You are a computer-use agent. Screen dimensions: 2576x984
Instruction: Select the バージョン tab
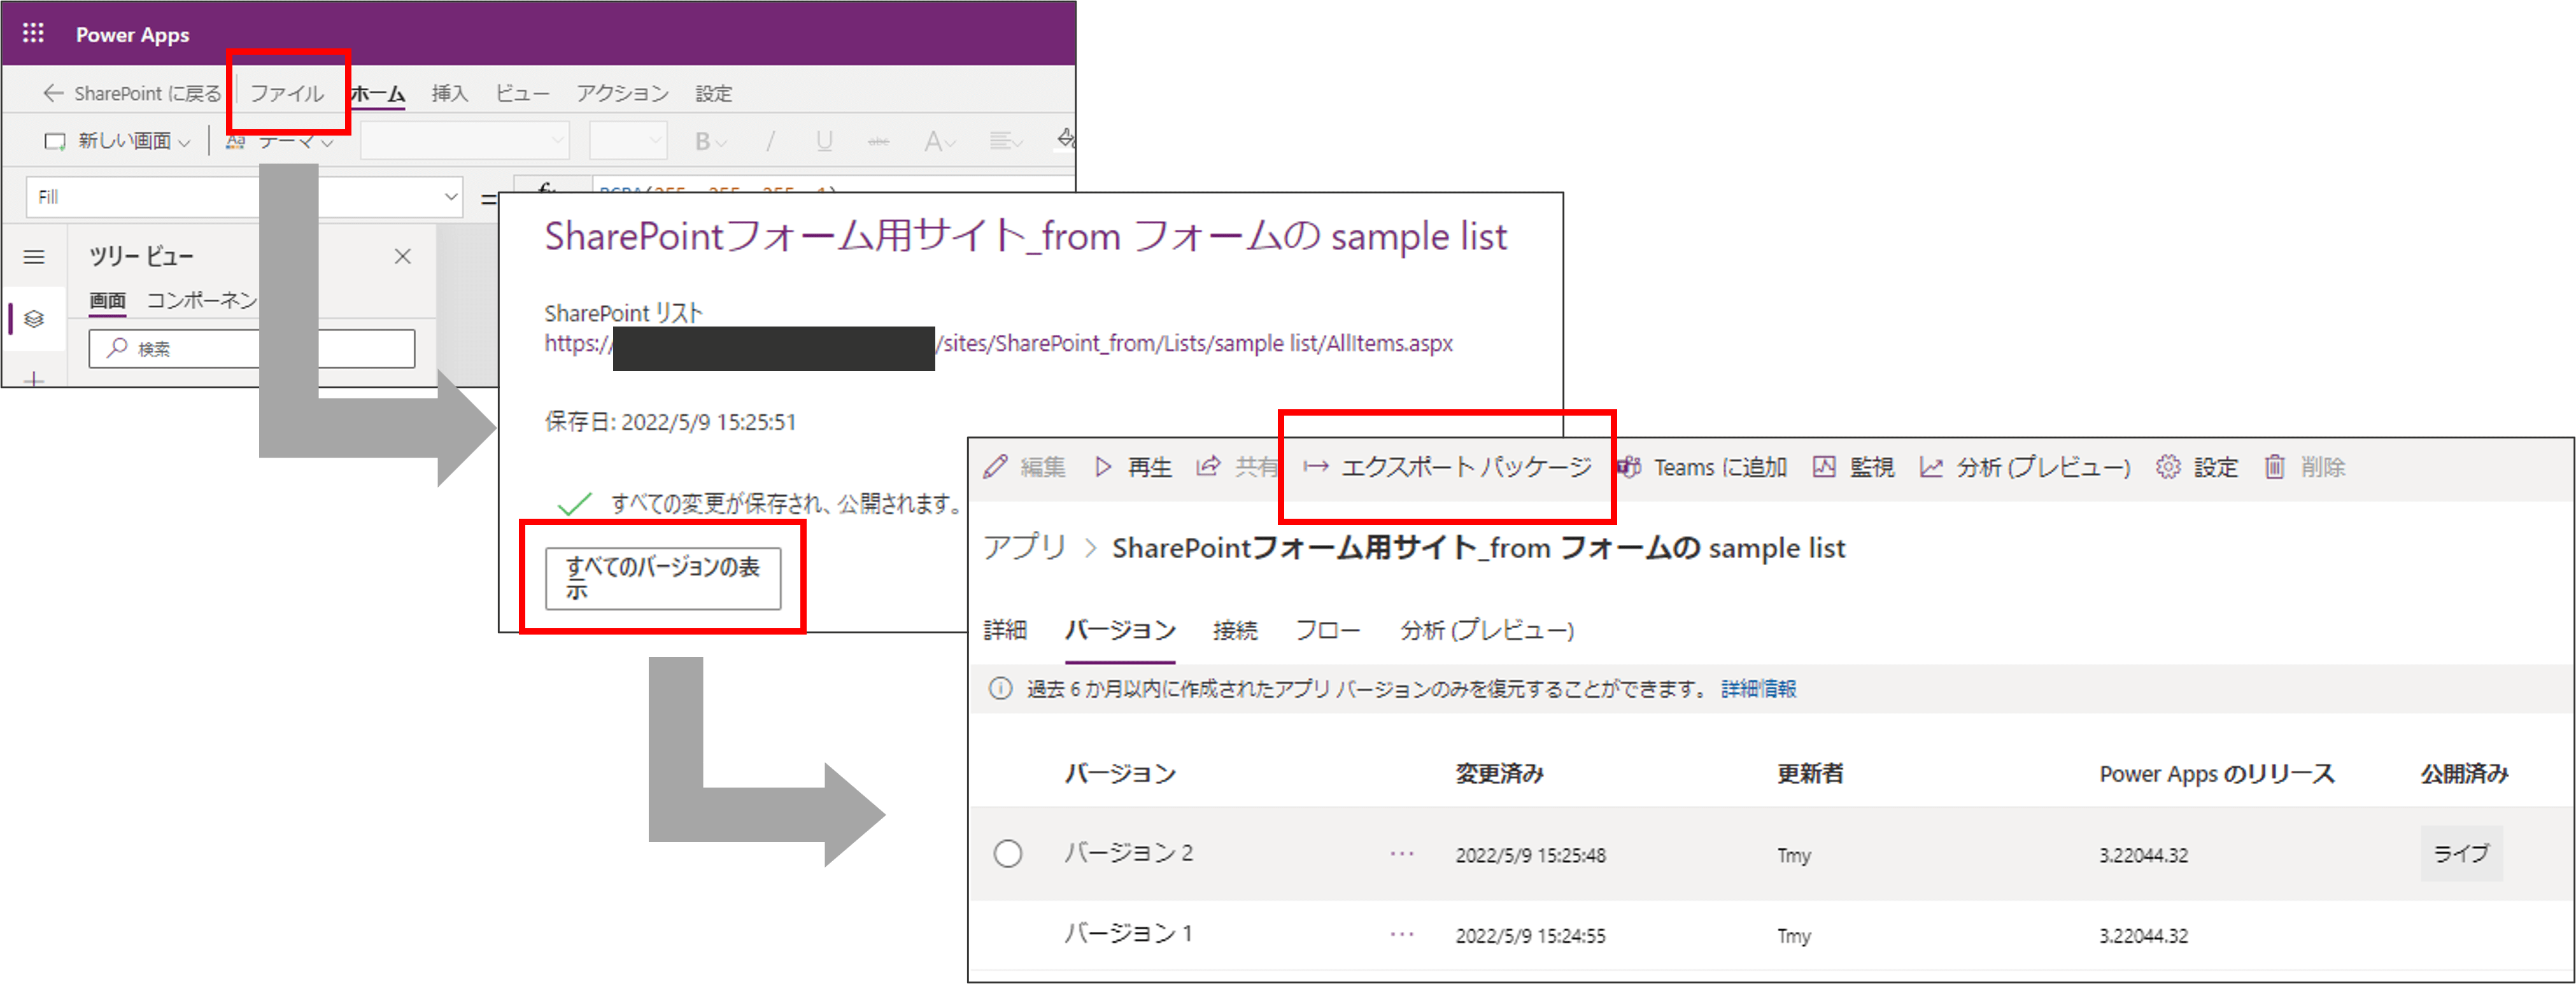(x=1120, y=630)
